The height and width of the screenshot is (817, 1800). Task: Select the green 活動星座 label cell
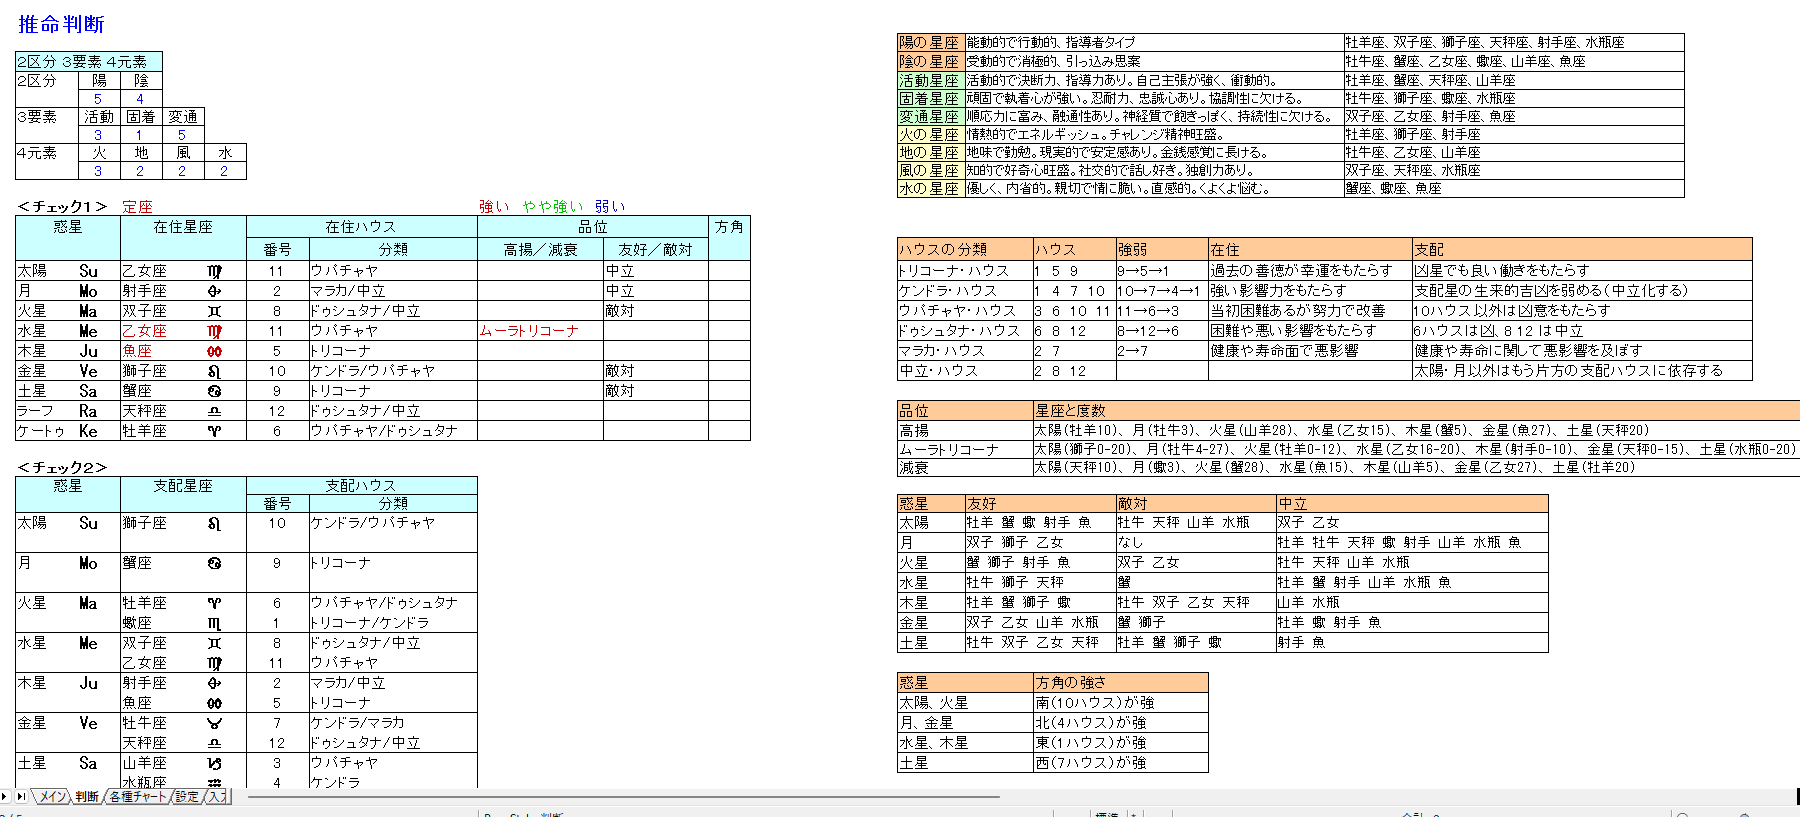929,80
